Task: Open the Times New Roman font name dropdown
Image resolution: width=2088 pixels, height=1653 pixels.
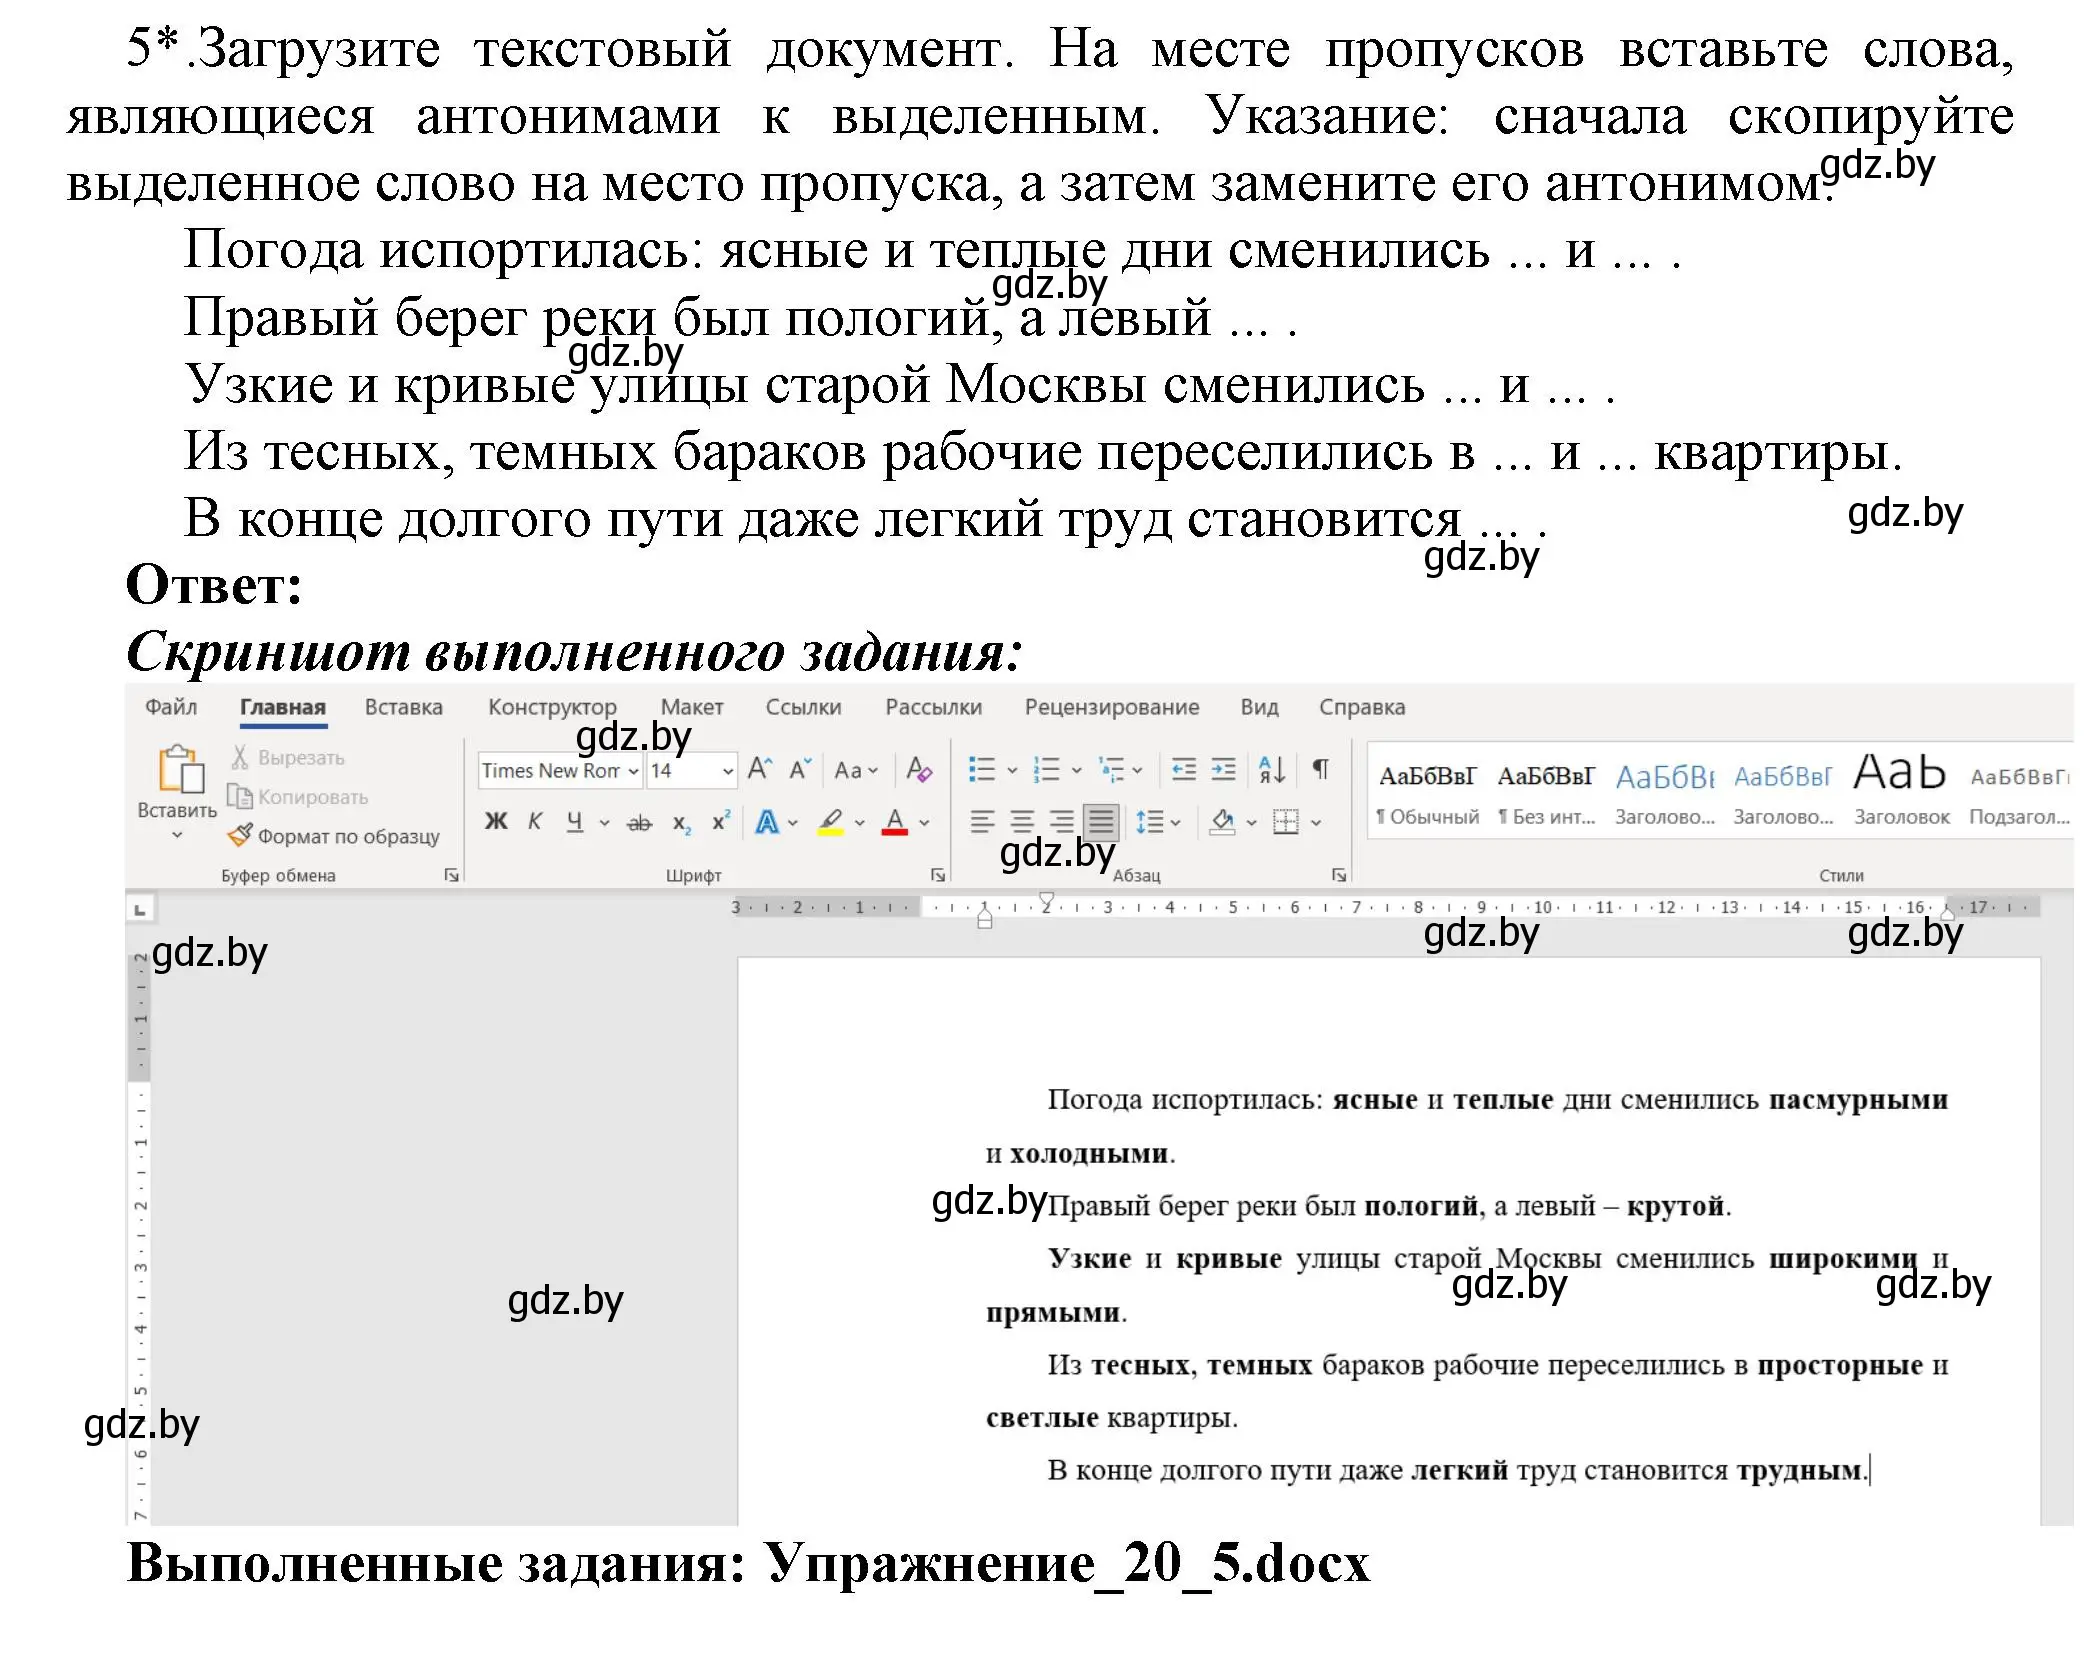Action: coord(633,771)
